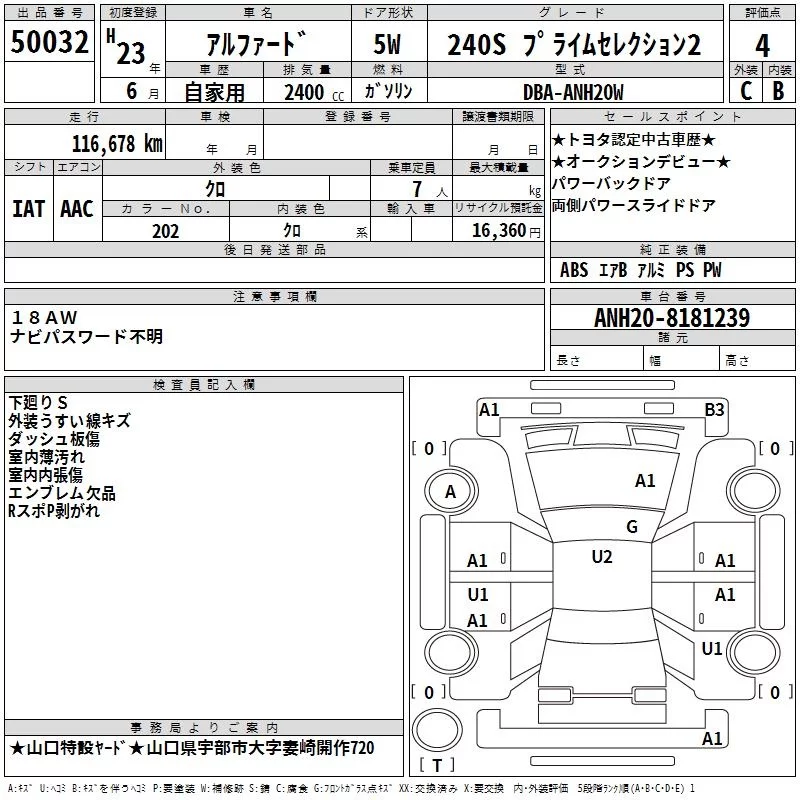
Task: Select the chassis number ANH20-8181239
Action: [672, 318]
